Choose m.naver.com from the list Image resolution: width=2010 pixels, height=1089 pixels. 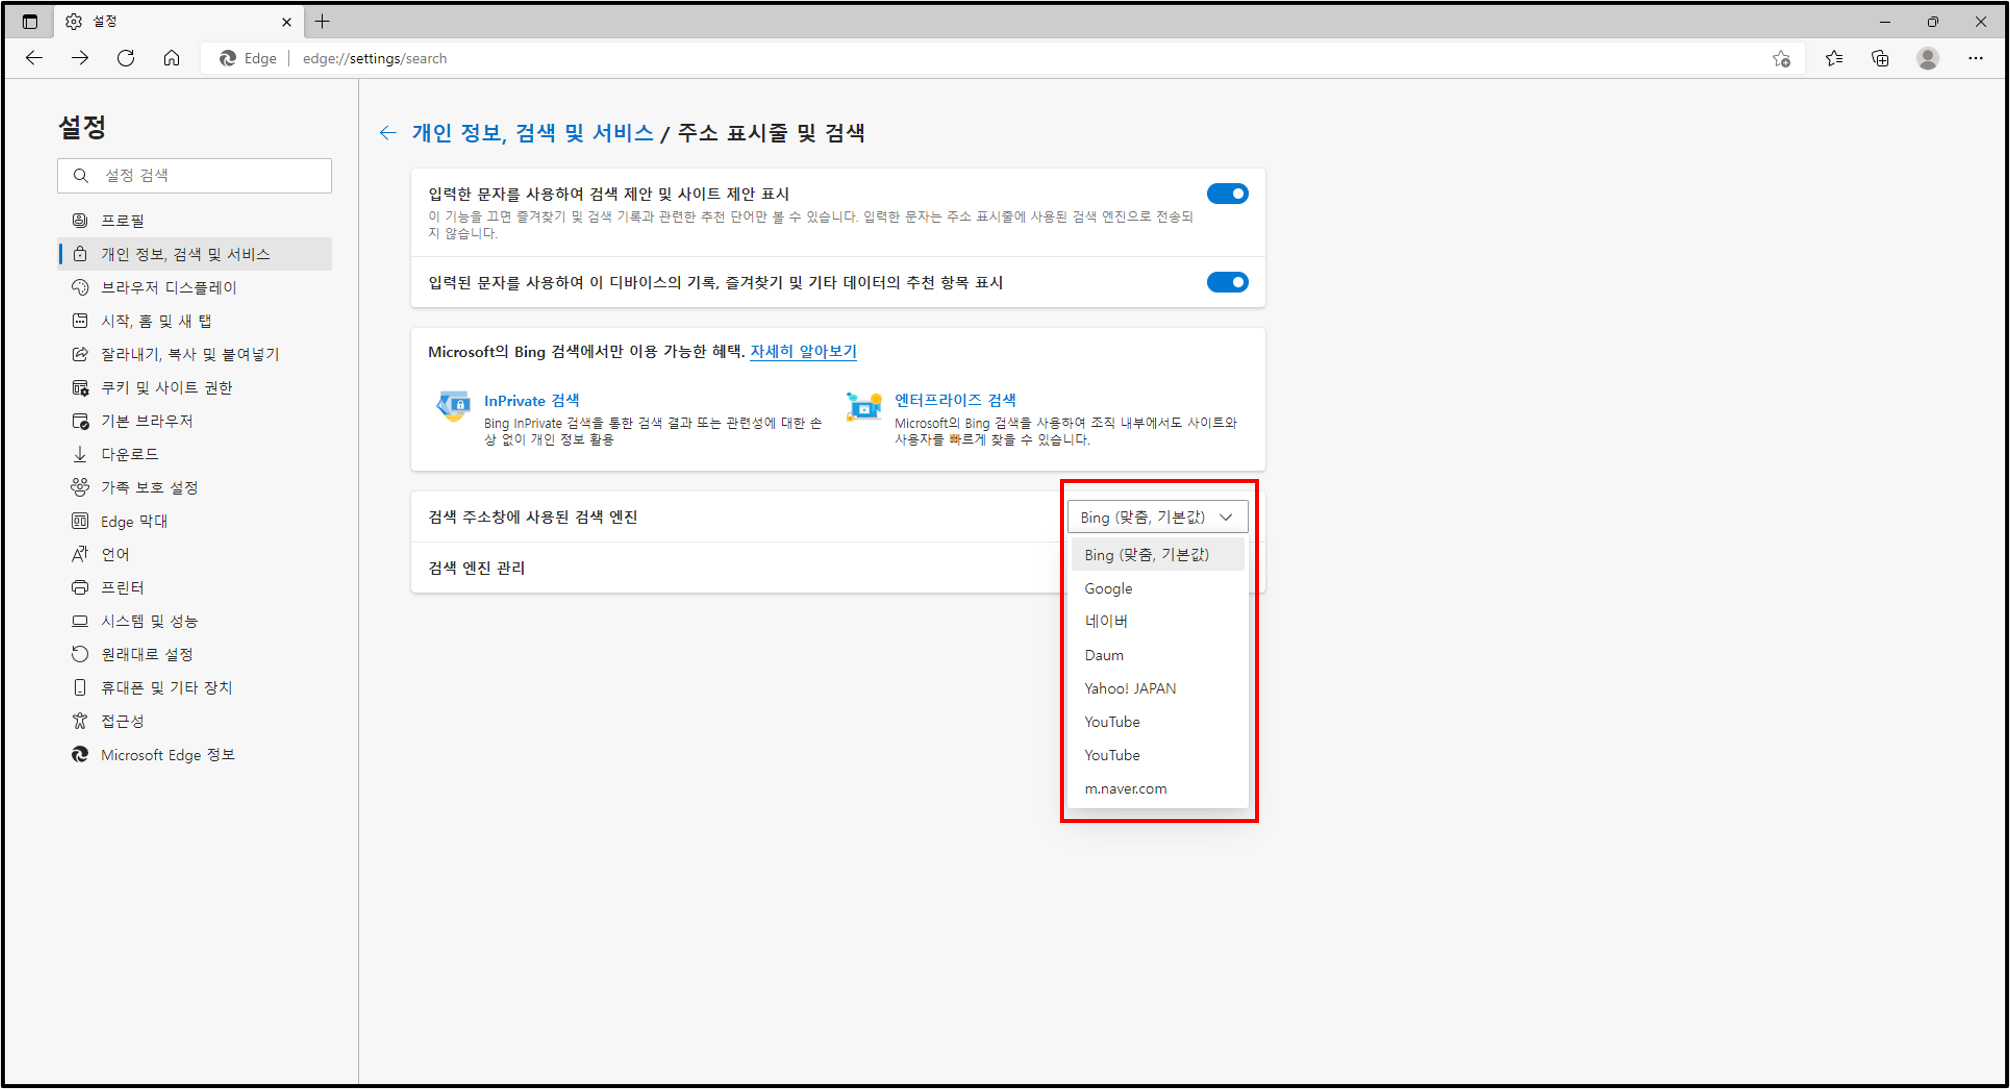pyautogui.click(x=1157, y=788)
